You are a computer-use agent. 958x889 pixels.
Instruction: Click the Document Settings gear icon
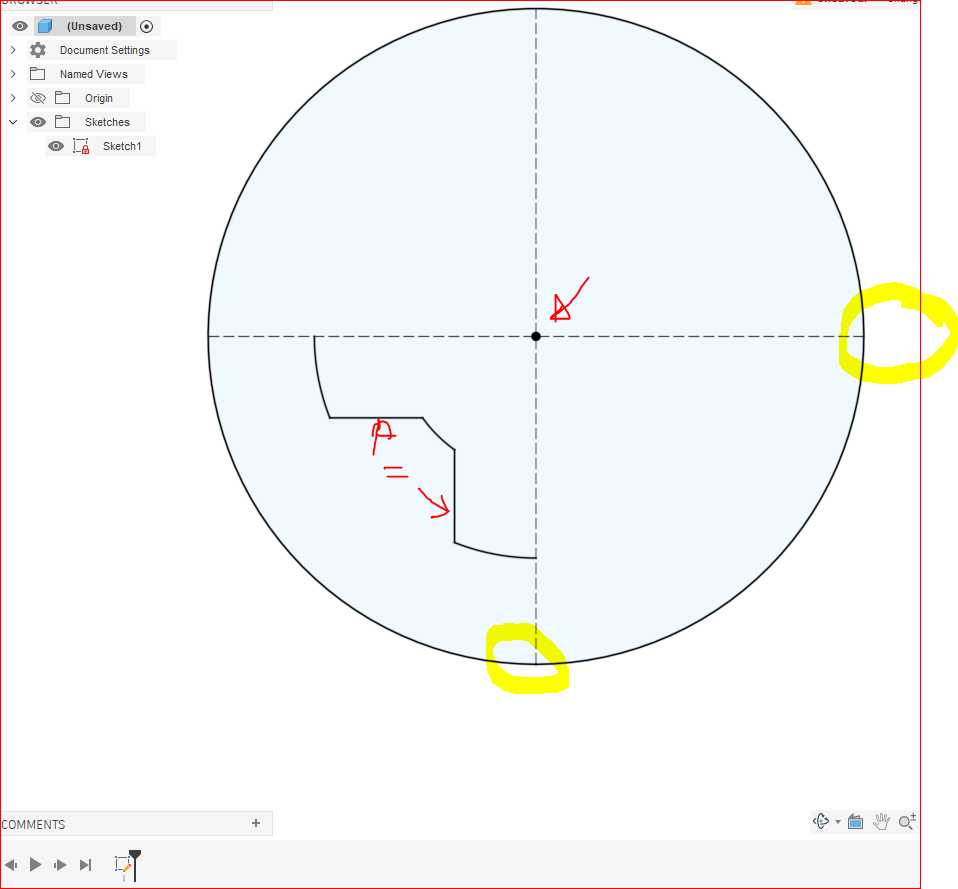[x=37, y=50]
